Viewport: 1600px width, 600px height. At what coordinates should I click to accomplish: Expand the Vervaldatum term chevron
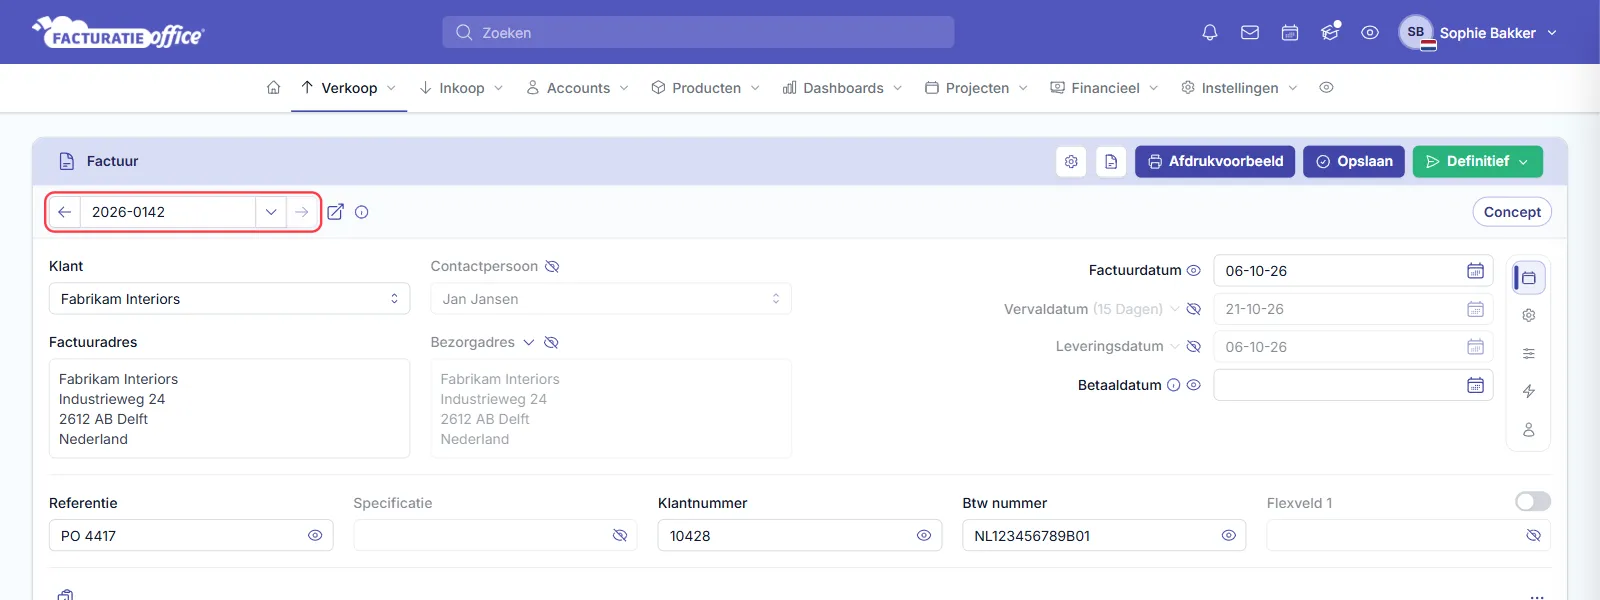(1174, 309)
